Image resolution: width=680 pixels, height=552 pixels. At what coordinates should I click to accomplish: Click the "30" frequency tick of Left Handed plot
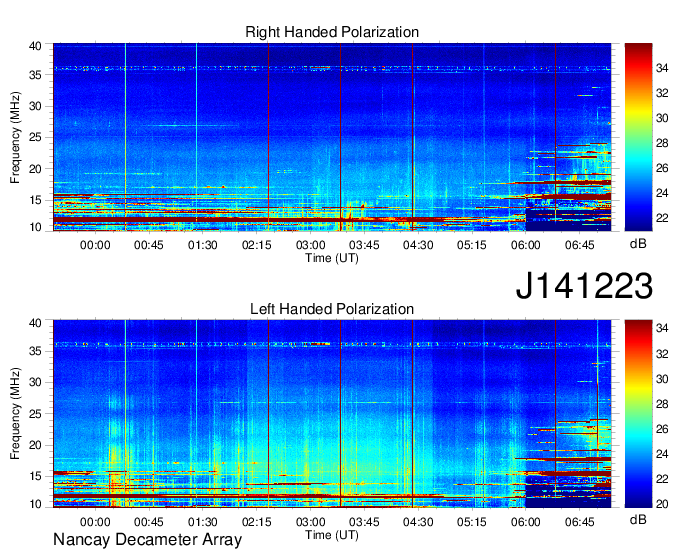click(x=35, y=382)
